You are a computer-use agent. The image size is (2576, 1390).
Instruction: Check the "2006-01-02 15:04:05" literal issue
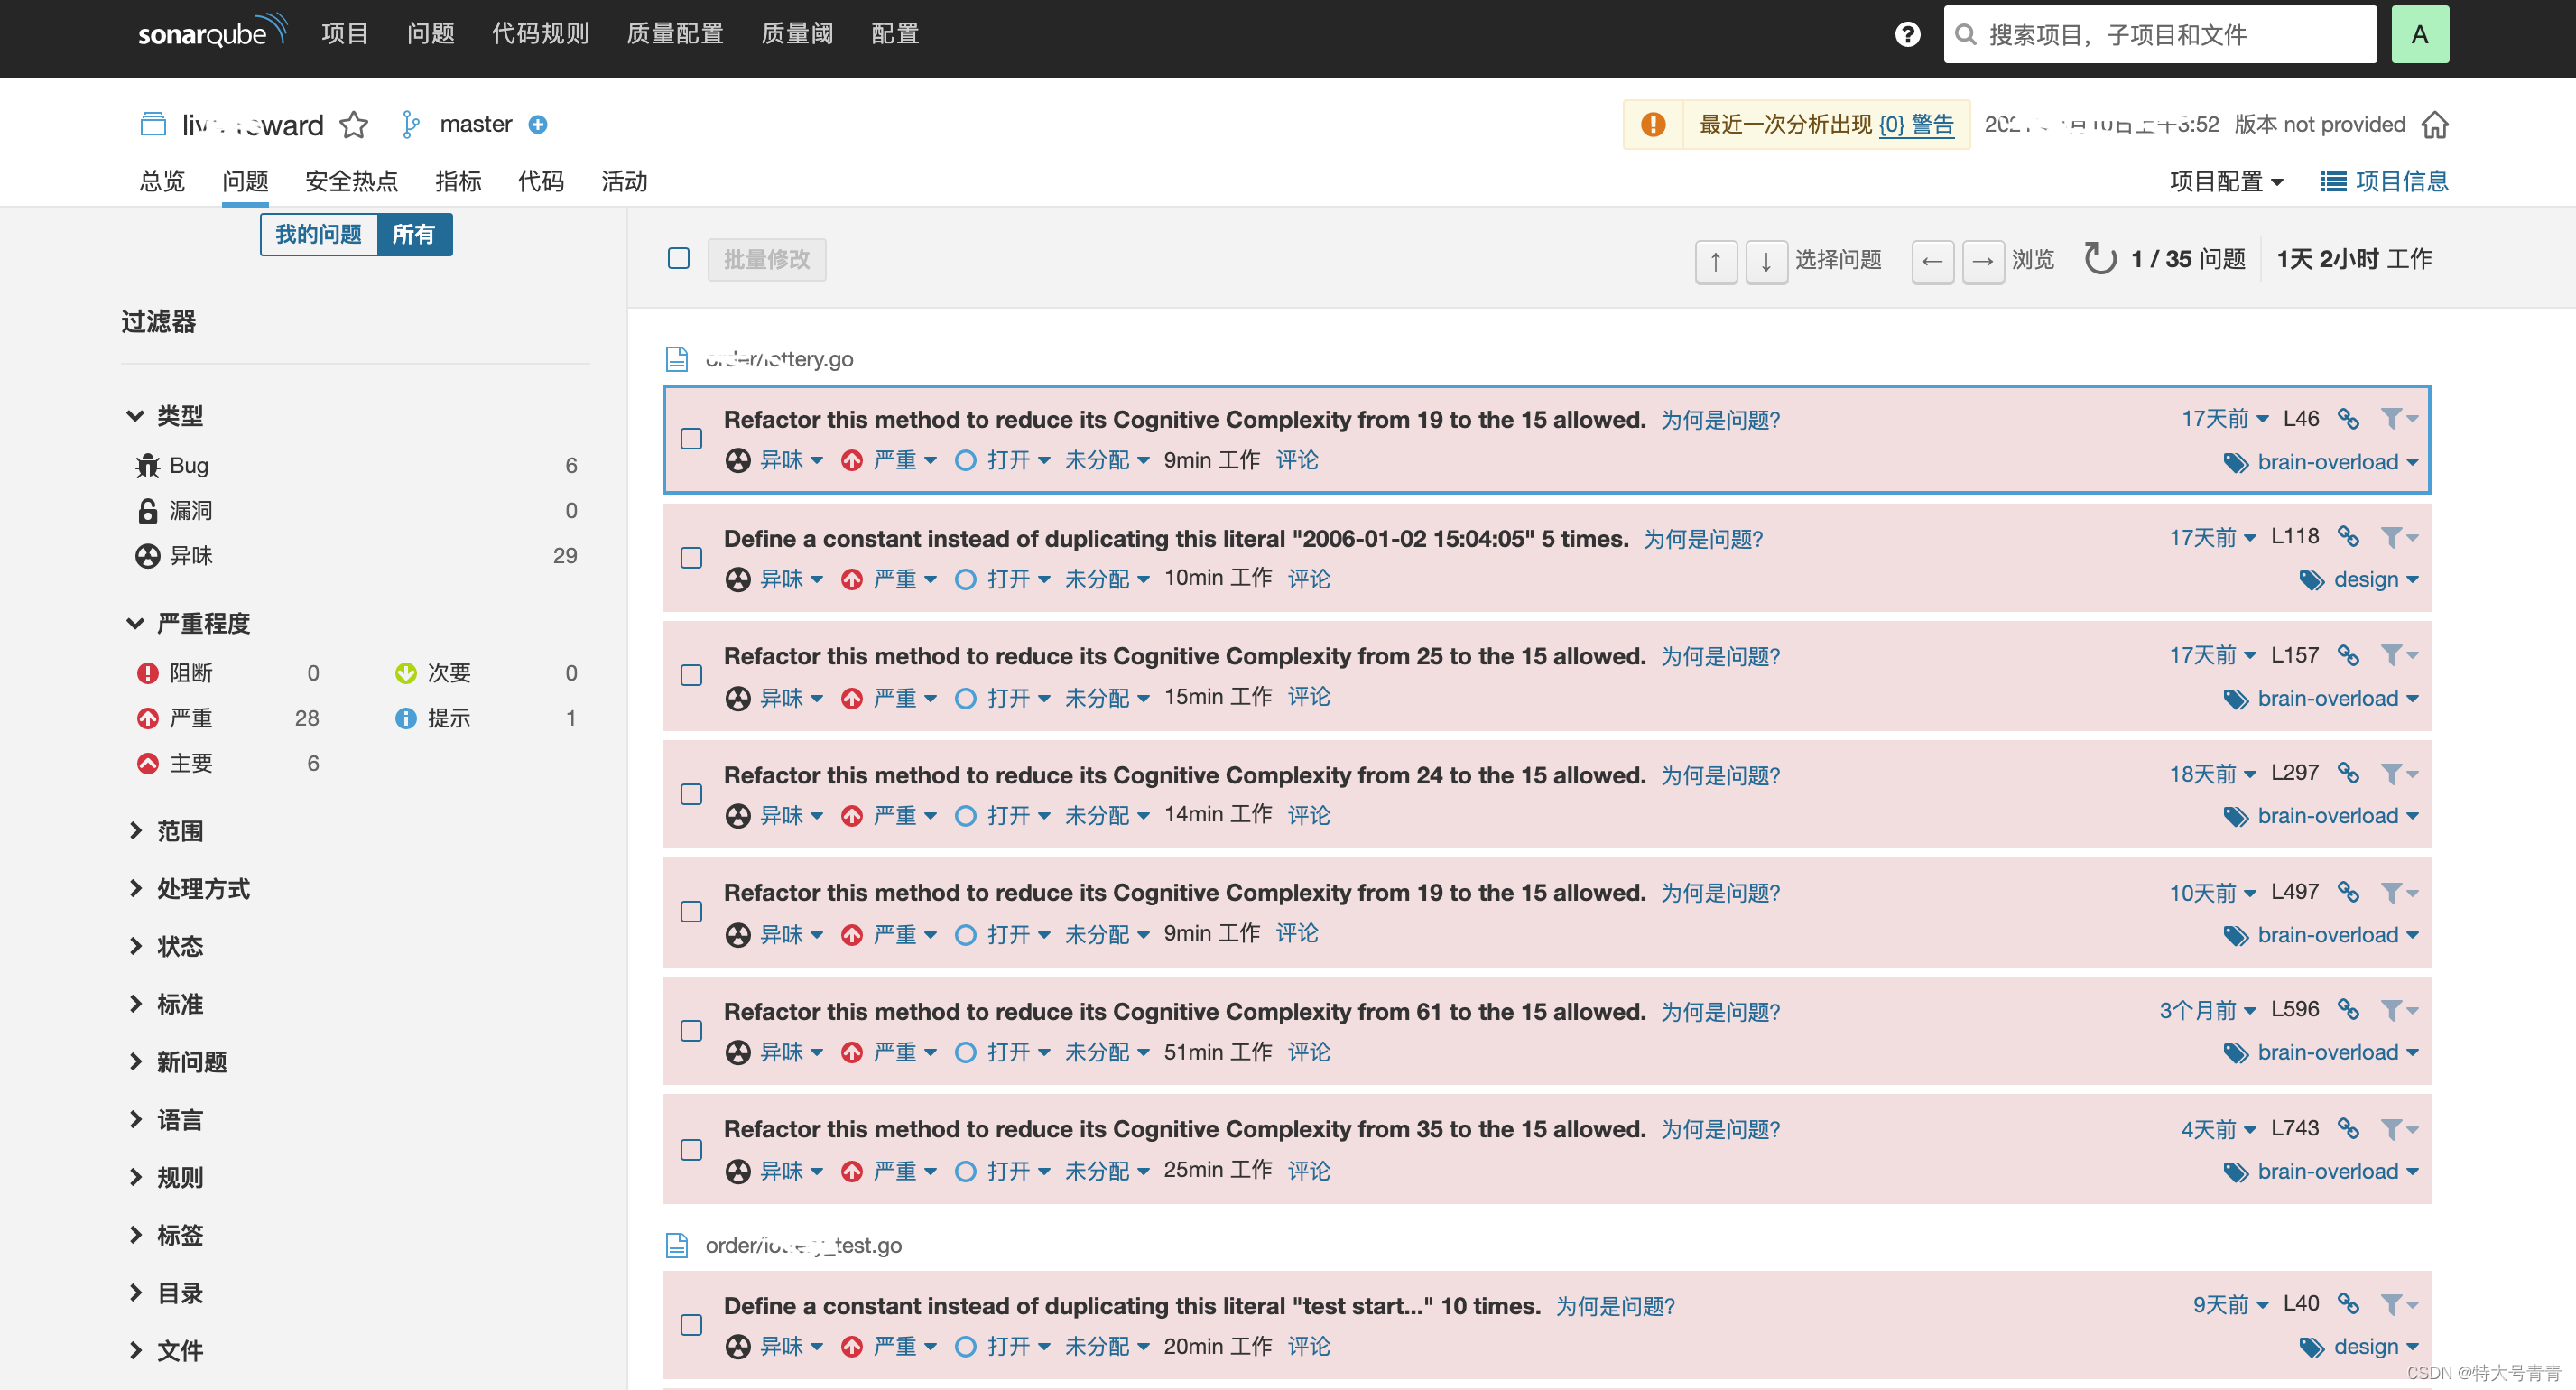[691, 558]
